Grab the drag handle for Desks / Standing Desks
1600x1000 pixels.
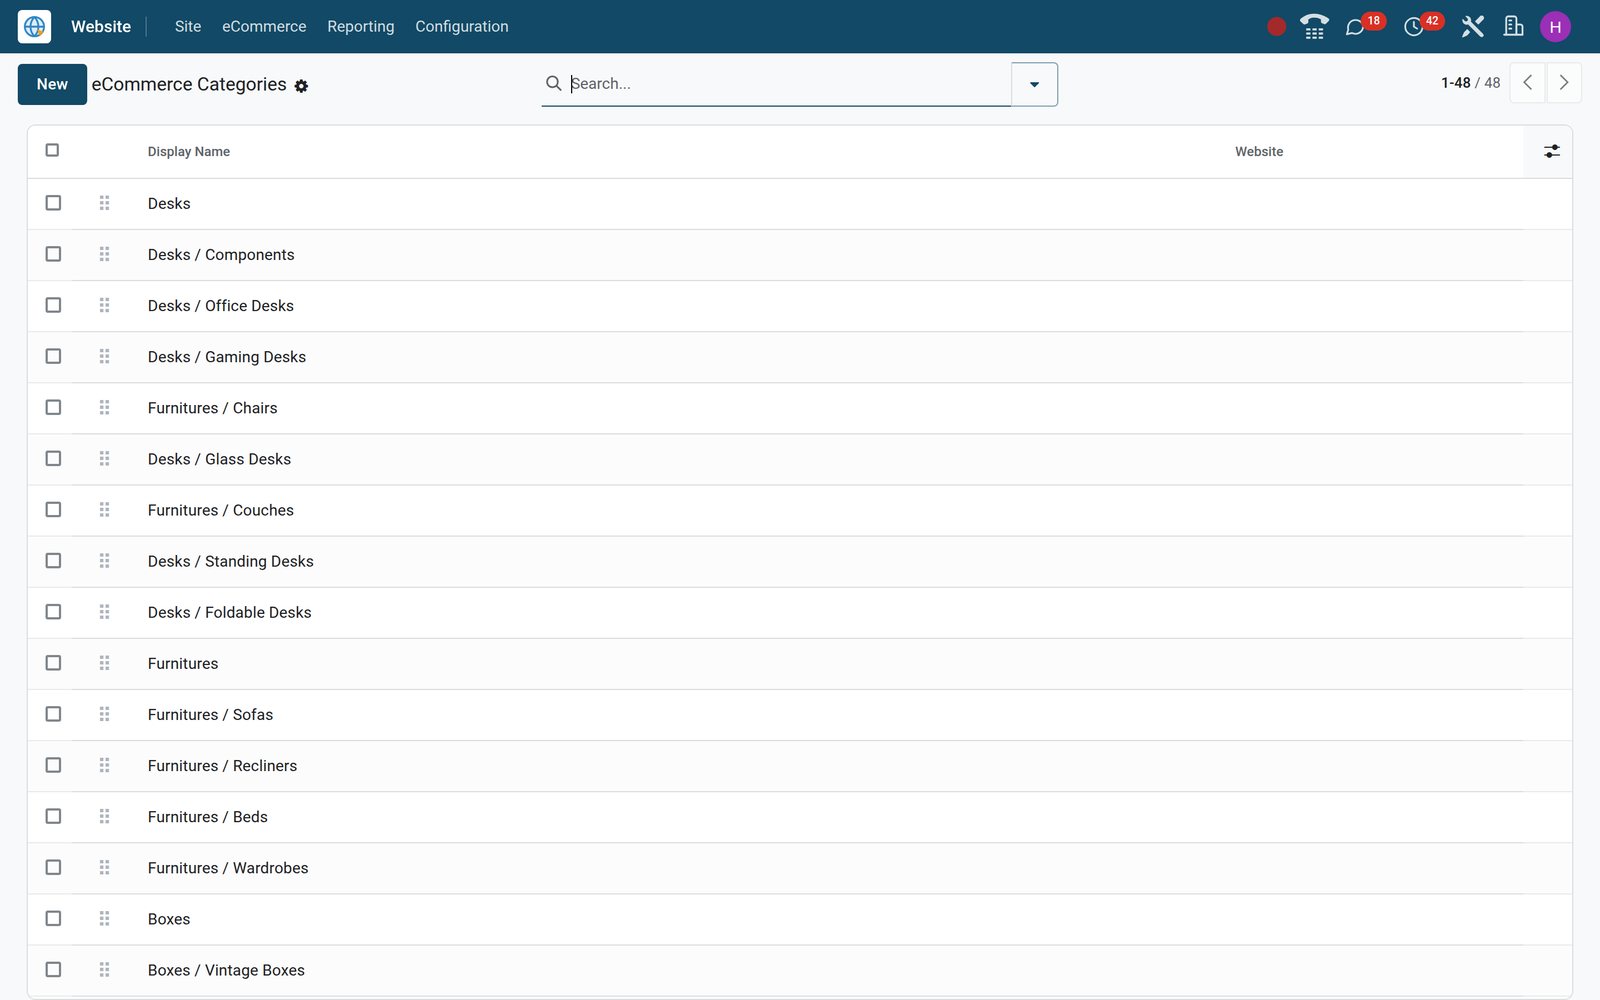(104, 560)
